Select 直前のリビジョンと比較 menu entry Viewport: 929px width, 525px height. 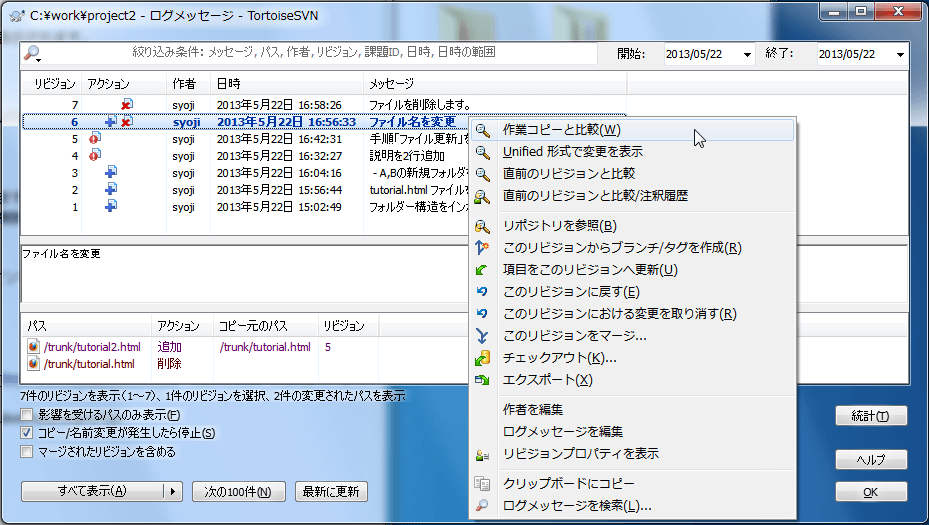tap(633, 174)
